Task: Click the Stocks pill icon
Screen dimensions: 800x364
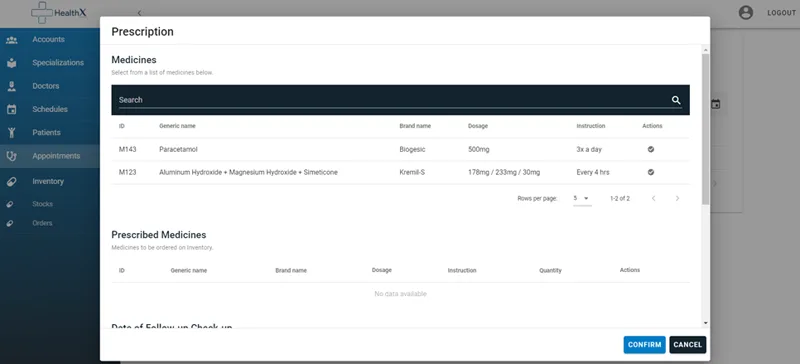Action: 10,204
